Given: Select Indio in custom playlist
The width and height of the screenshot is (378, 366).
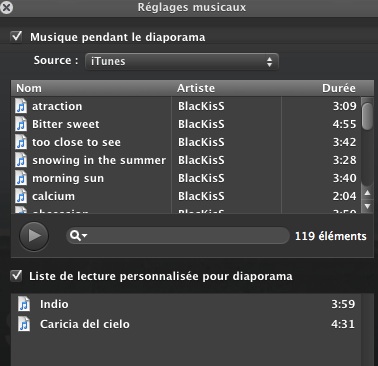Looking at the screenshot, I should [186, 304].
